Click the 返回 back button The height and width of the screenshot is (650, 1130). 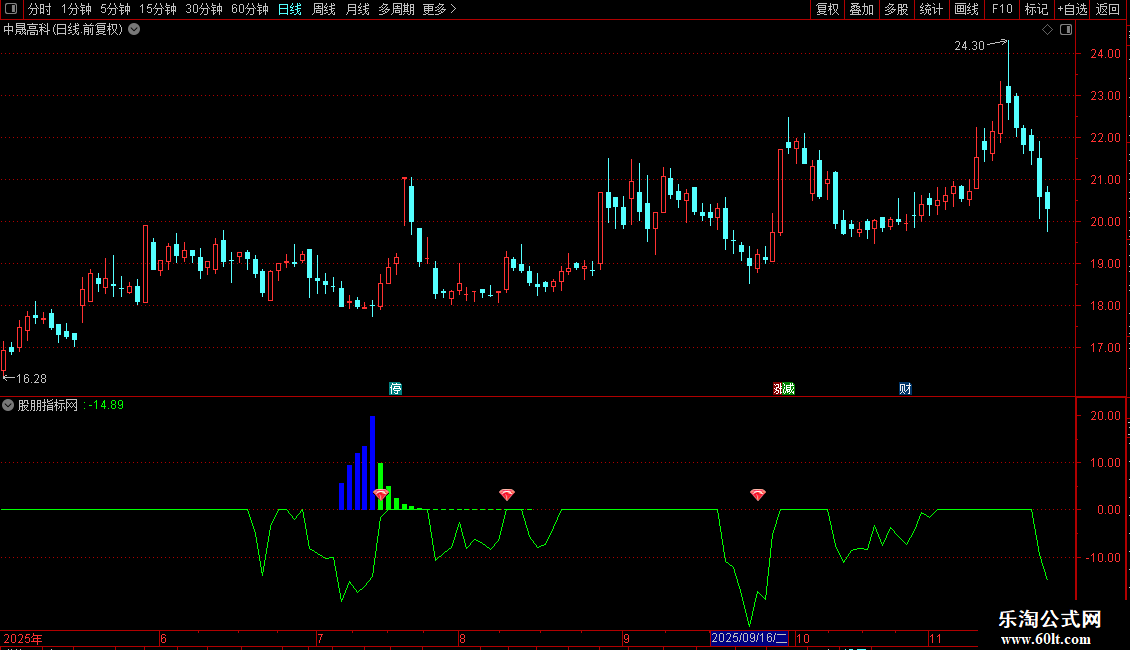[1108, 9]
